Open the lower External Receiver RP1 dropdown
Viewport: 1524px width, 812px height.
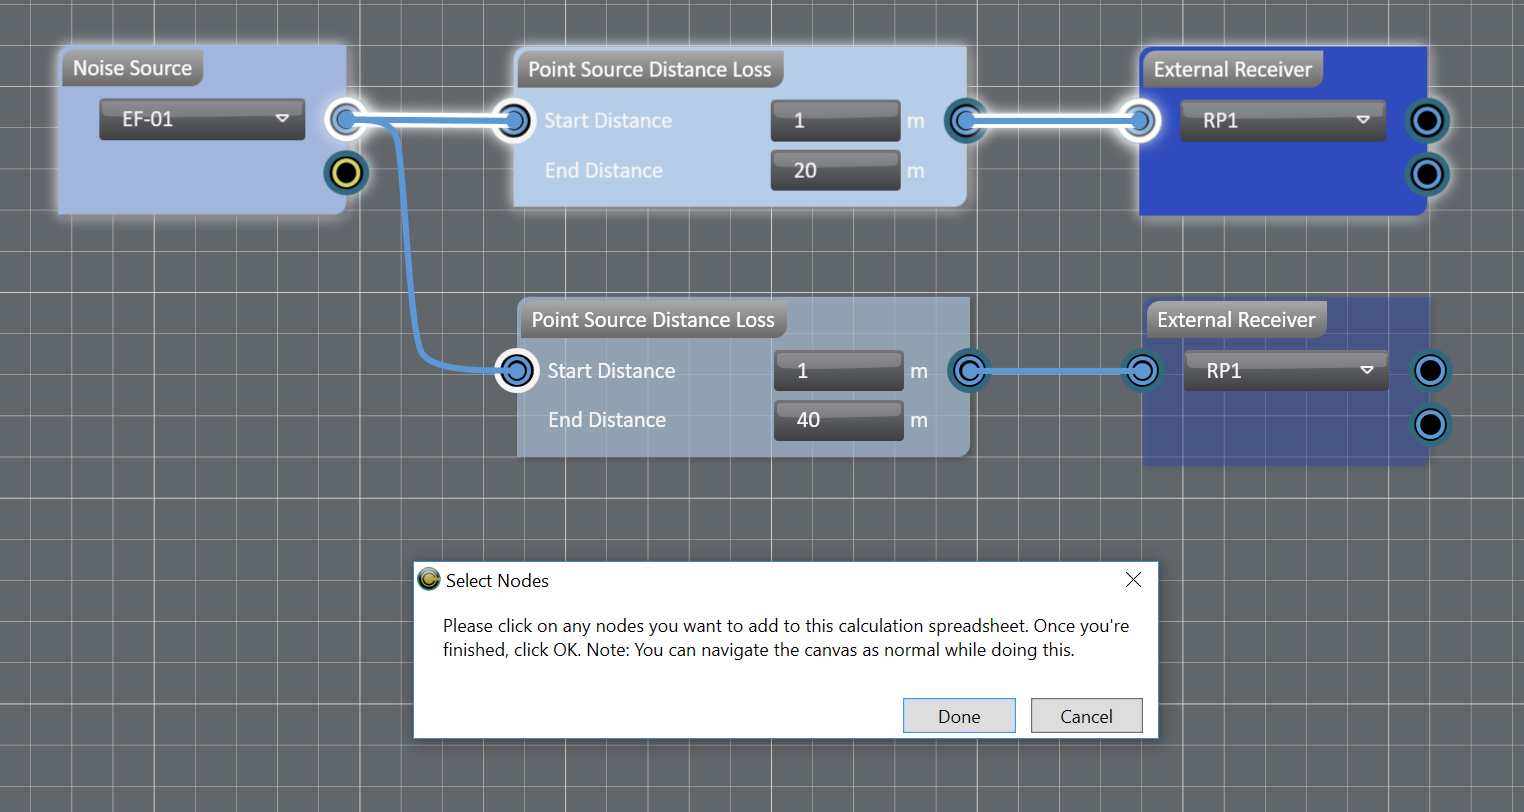pos(1286,371)
